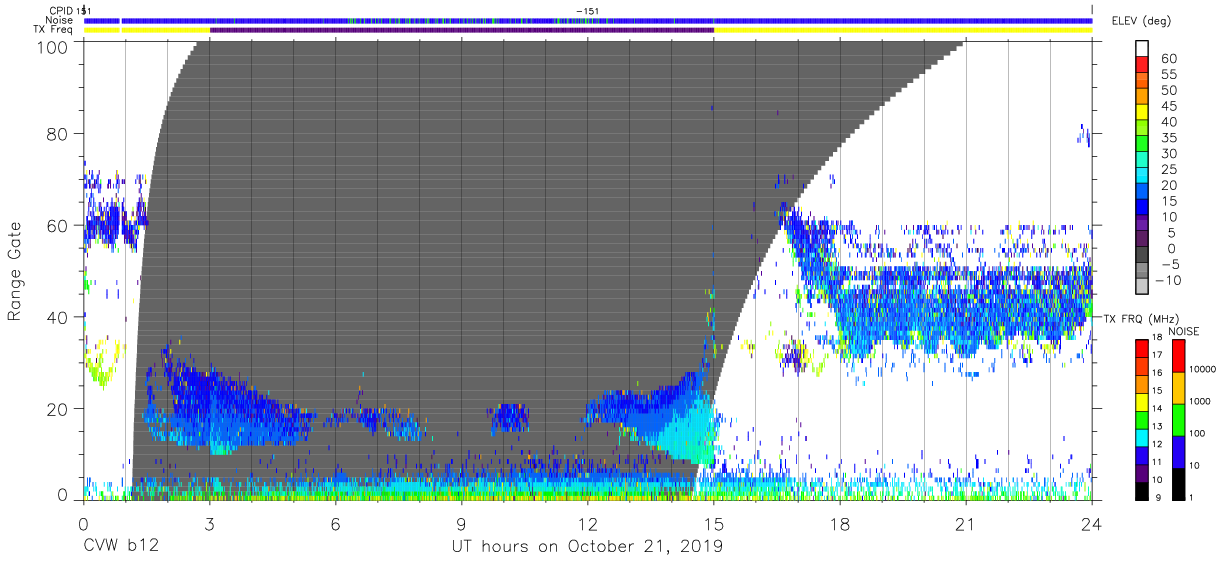Click the 'ELEV (deg)' color bar title

(1142, 21)
